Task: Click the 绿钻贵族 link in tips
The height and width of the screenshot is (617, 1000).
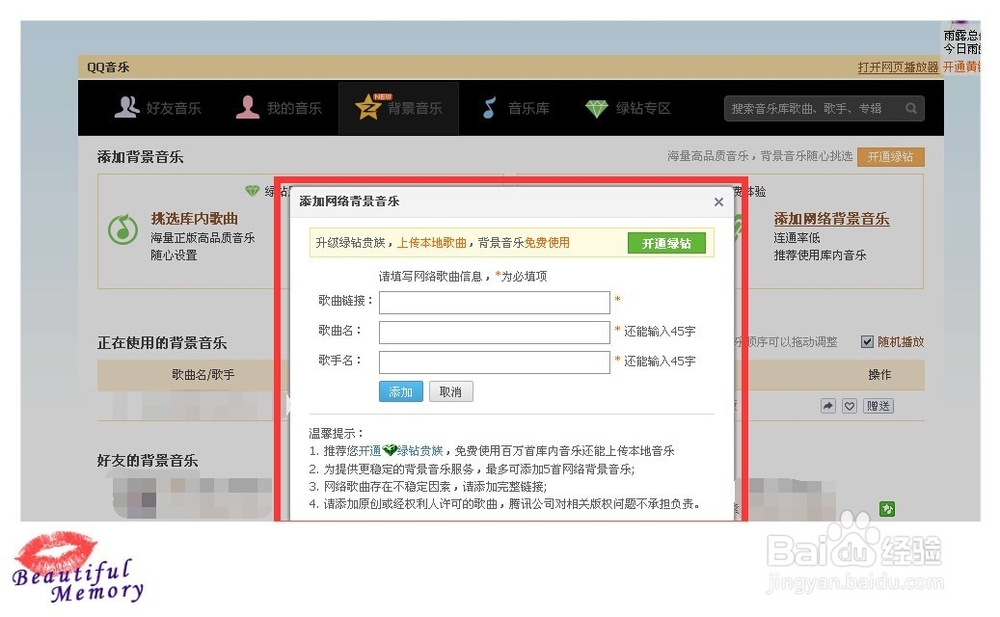Action: [x=420, y=450]
